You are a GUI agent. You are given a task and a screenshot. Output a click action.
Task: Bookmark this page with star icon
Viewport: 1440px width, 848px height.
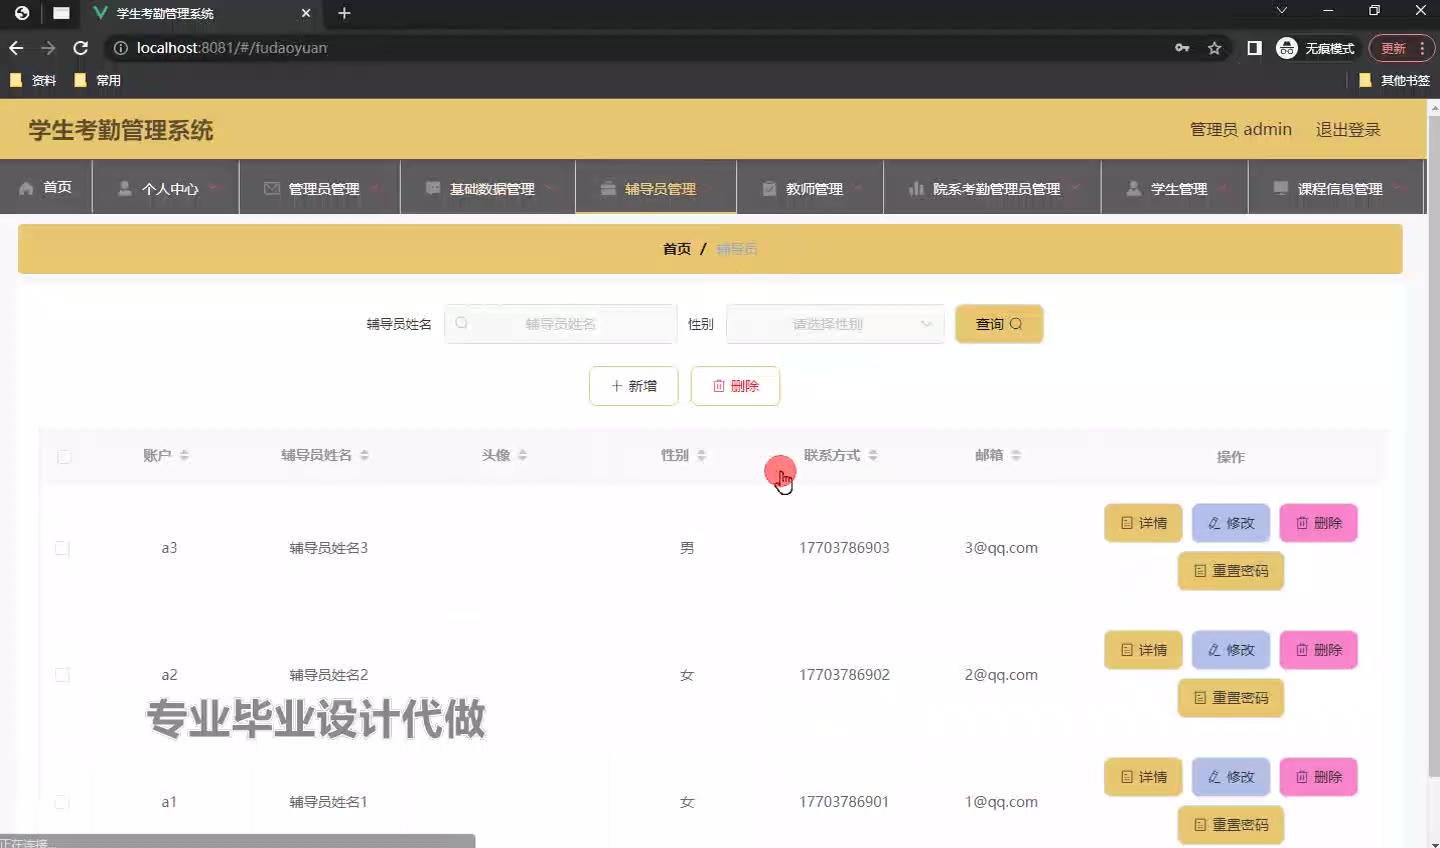pos(1214,48)
